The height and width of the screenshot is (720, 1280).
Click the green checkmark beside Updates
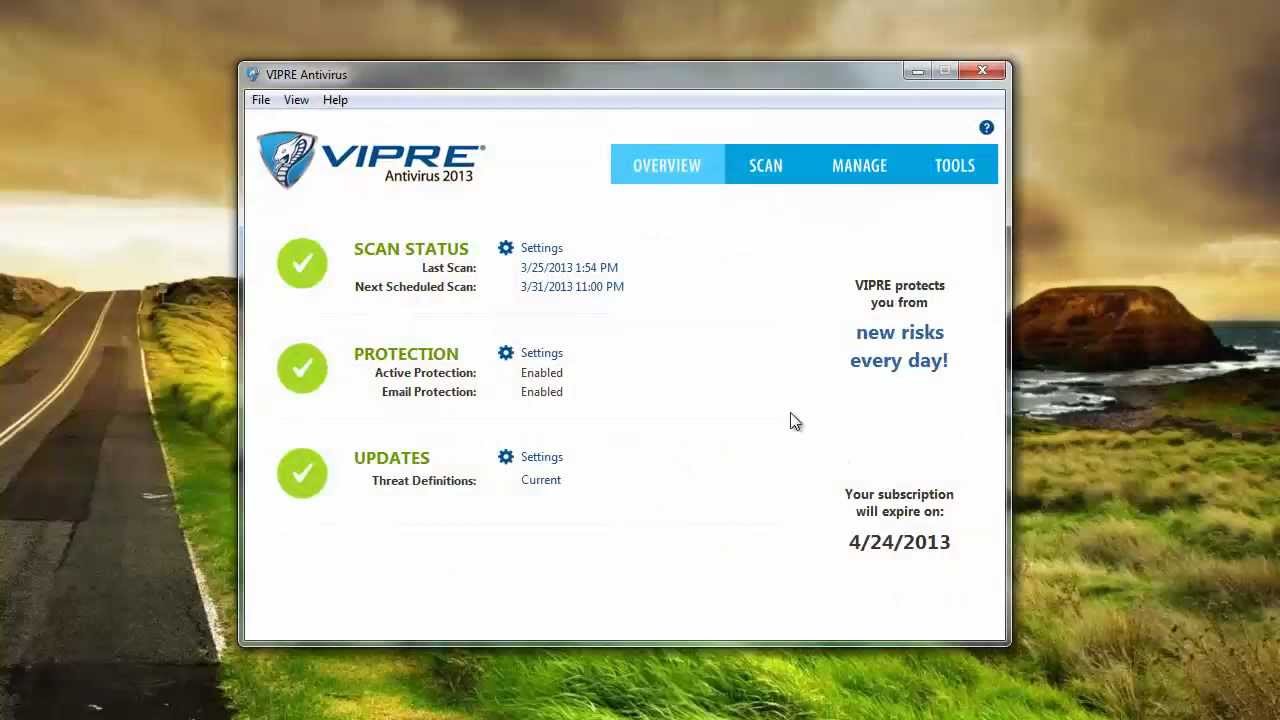302,472
